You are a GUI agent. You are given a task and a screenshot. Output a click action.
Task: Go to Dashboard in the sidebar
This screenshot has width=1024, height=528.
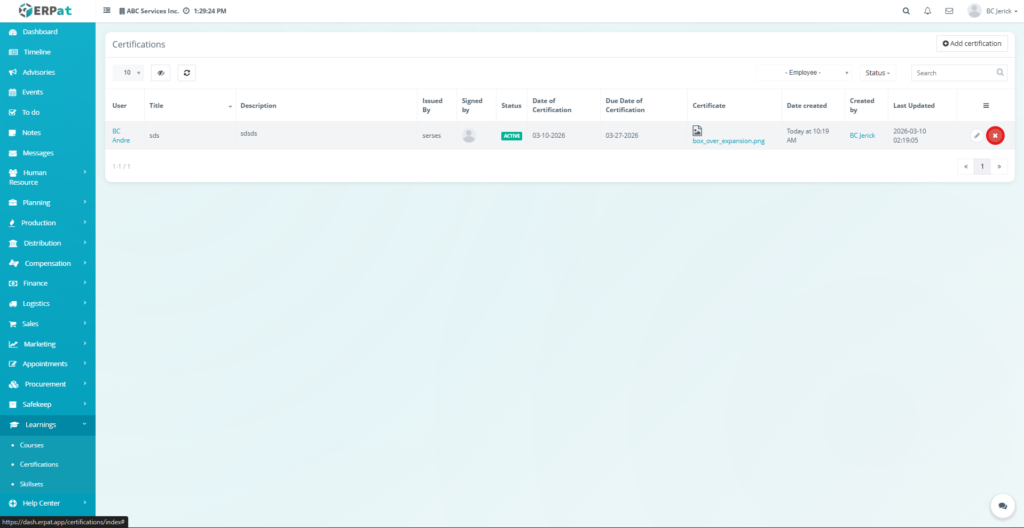click(x=40, y=32)
